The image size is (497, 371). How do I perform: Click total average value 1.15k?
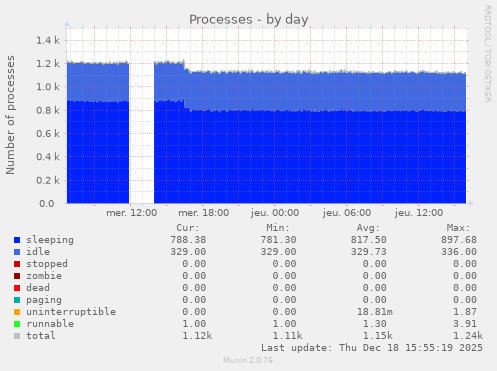click(x=378, y=336)
